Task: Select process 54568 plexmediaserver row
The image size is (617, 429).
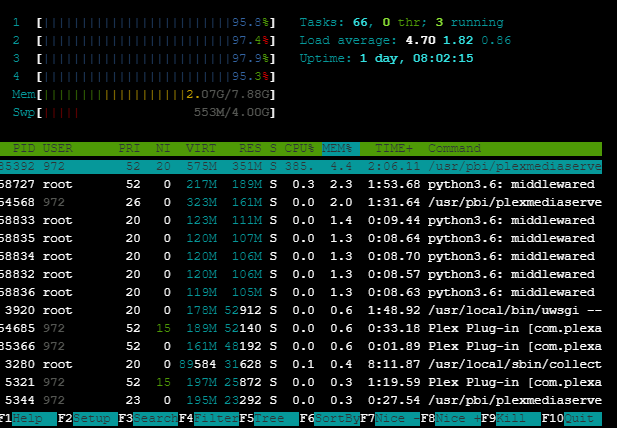Action: click(x=301, y=202)
